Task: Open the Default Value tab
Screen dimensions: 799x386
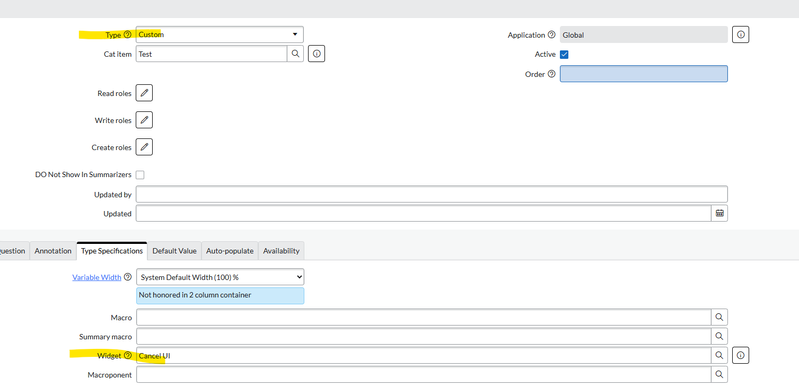Action: 174,251
